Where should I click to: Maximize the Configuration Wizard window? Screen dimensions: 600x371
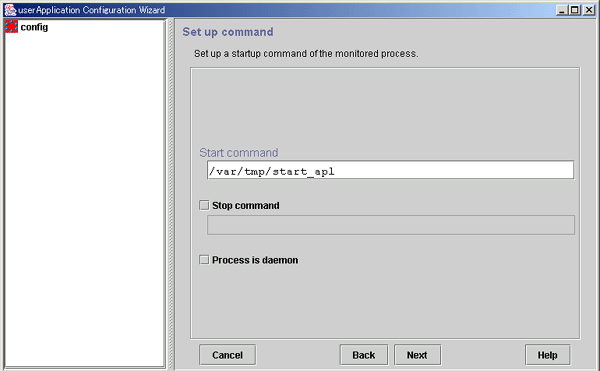[575, 10]
